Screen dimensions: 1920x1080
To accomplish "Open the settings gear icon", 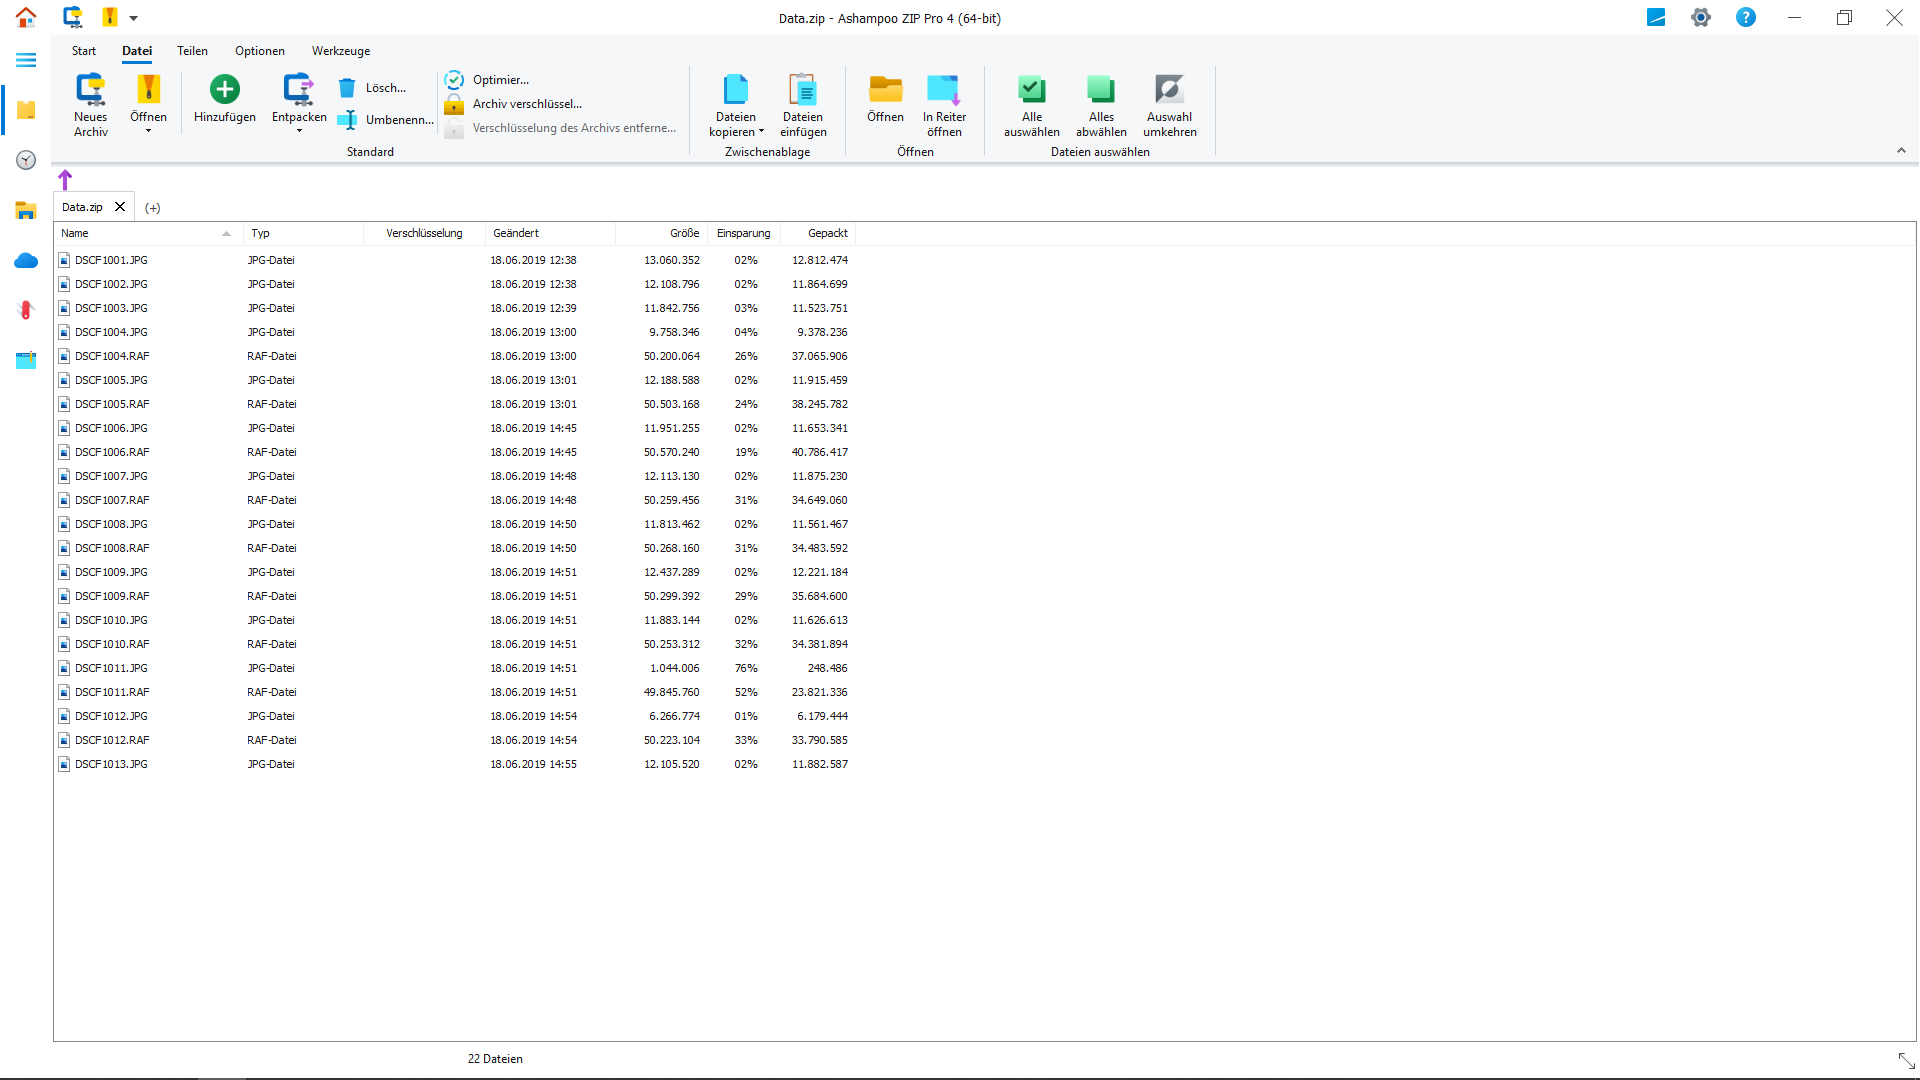I will pos(1700,18).
